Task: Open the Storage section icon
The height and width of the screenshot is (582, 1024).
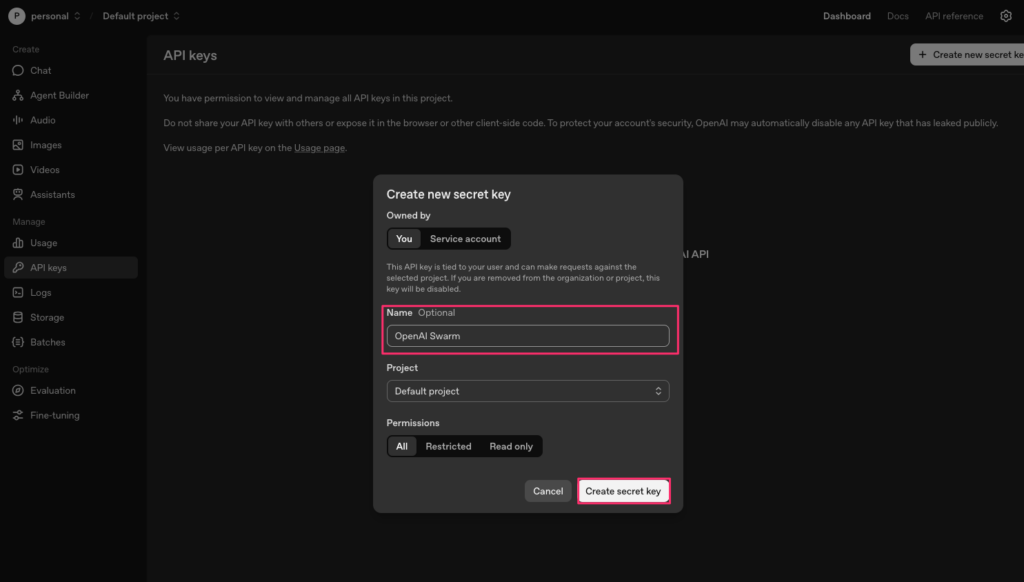Action: 17,318
